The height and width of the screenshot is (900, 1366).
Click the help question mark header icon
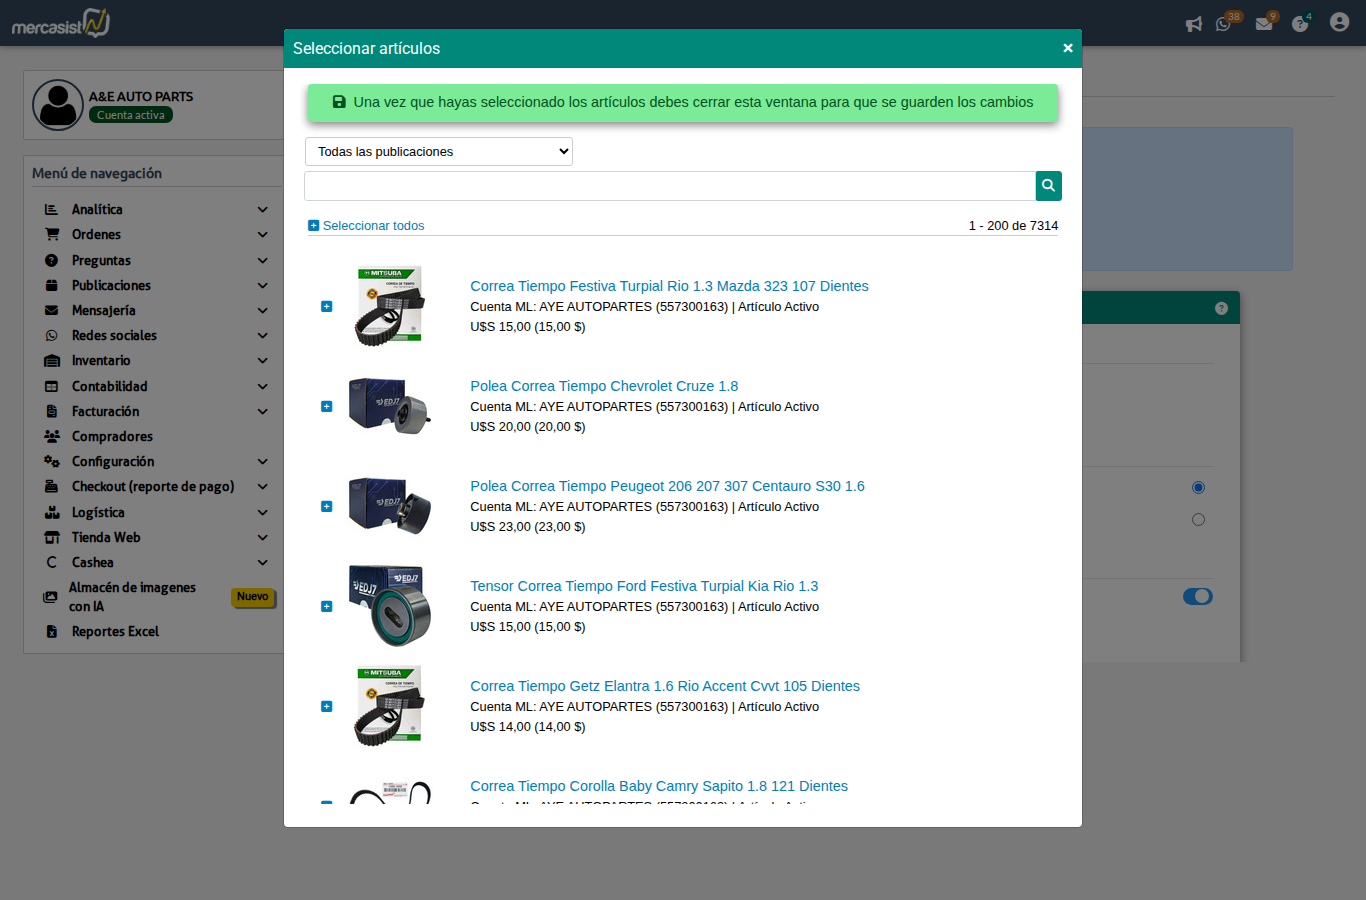point(1300,24)
